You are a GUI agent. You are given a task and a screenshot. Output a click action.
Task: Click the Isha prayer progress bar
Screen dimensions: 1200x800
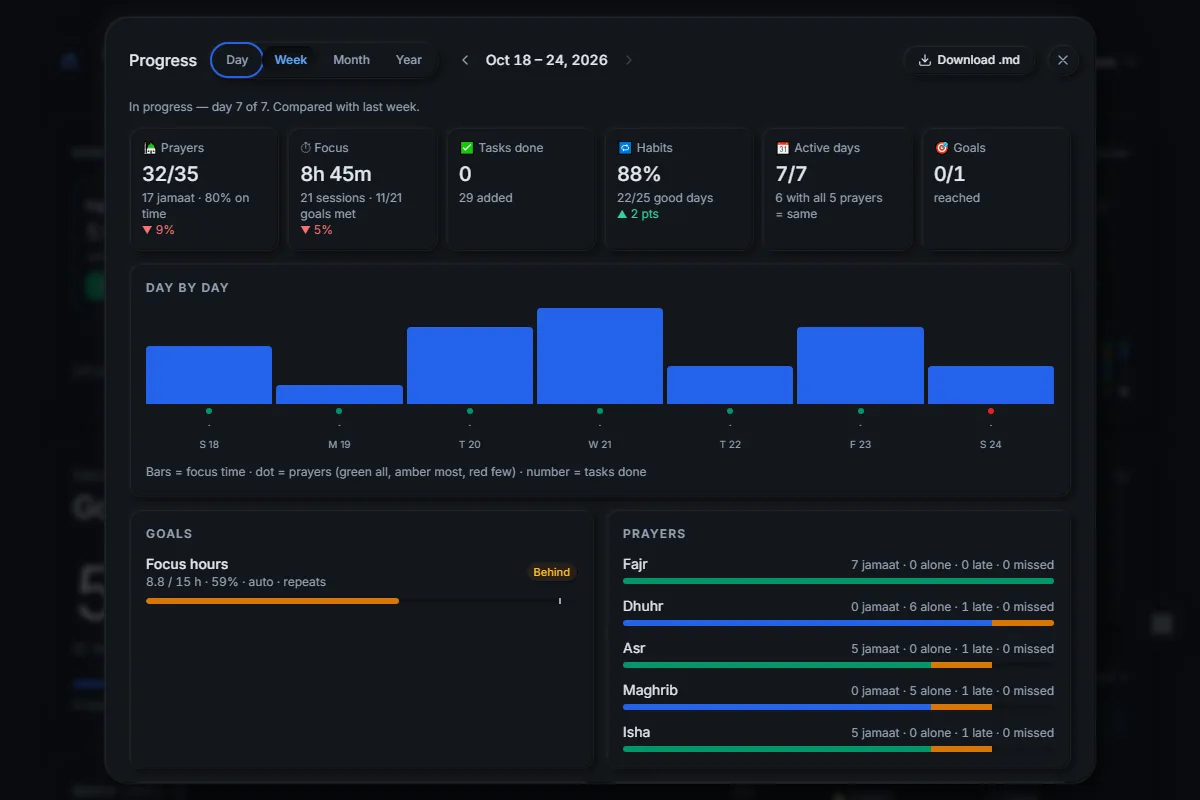[838, 749]
